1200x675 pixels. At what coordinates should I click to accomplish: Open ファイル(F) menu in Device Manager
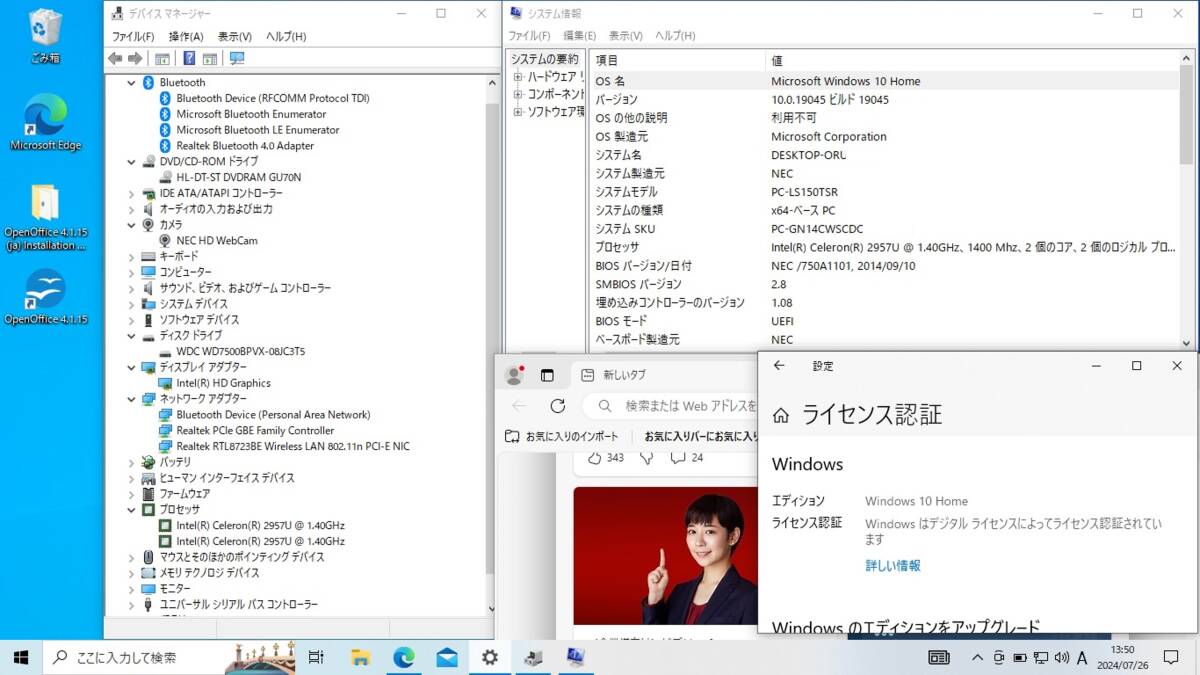coord(132,36)
